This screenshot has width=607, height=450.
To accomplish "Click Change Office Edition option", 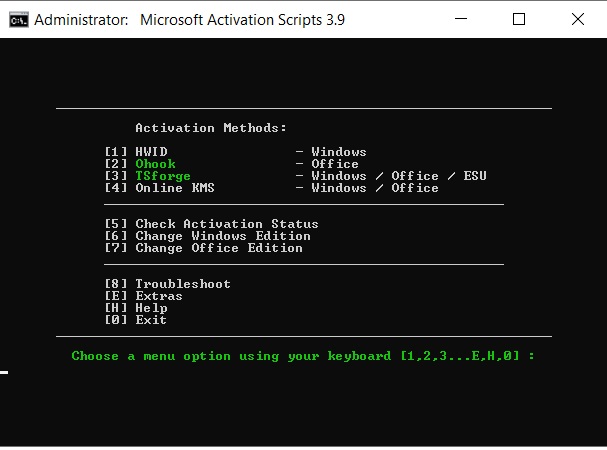I will [218, 248].
